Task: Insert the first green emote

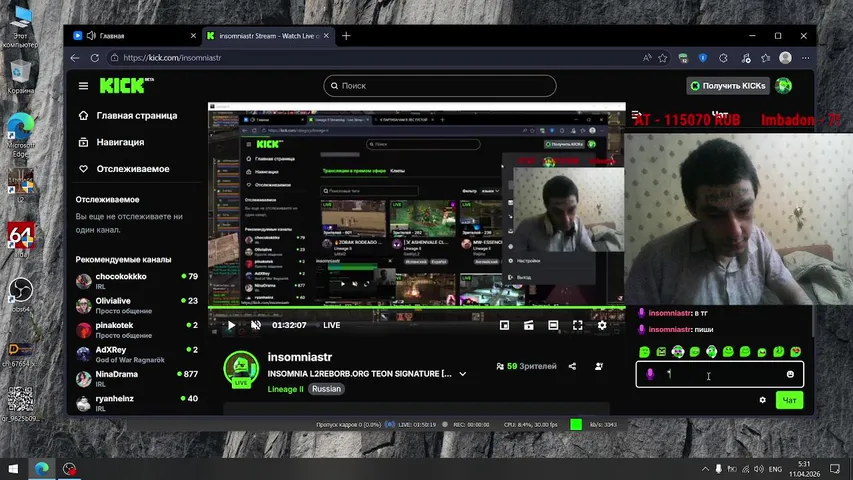Action: (x=645, y=352)
